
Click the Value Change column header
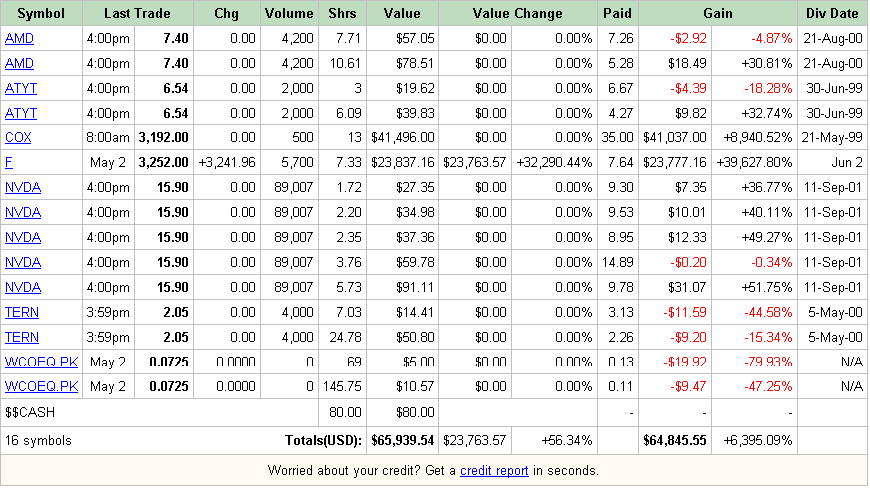point(517,13)
